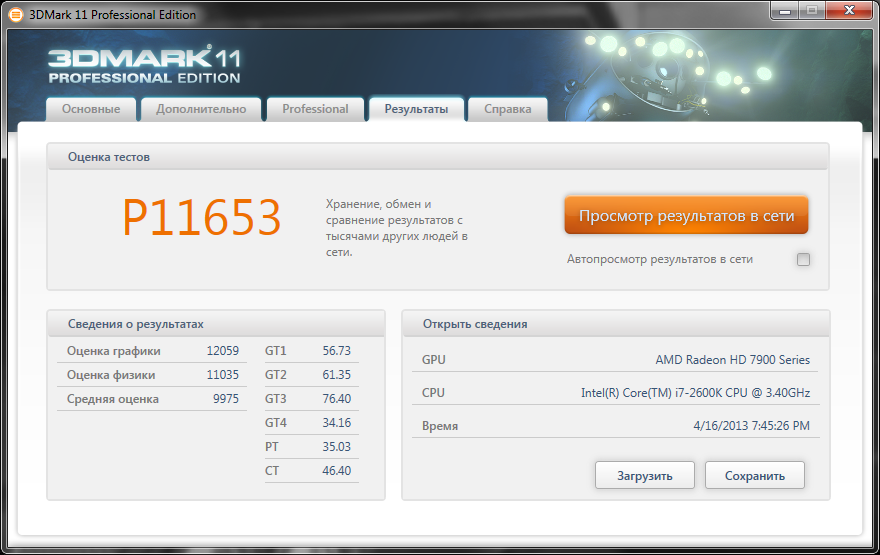Select the Результаты tab
This screenshot has height=555, width=880.
tap(416, 109)
